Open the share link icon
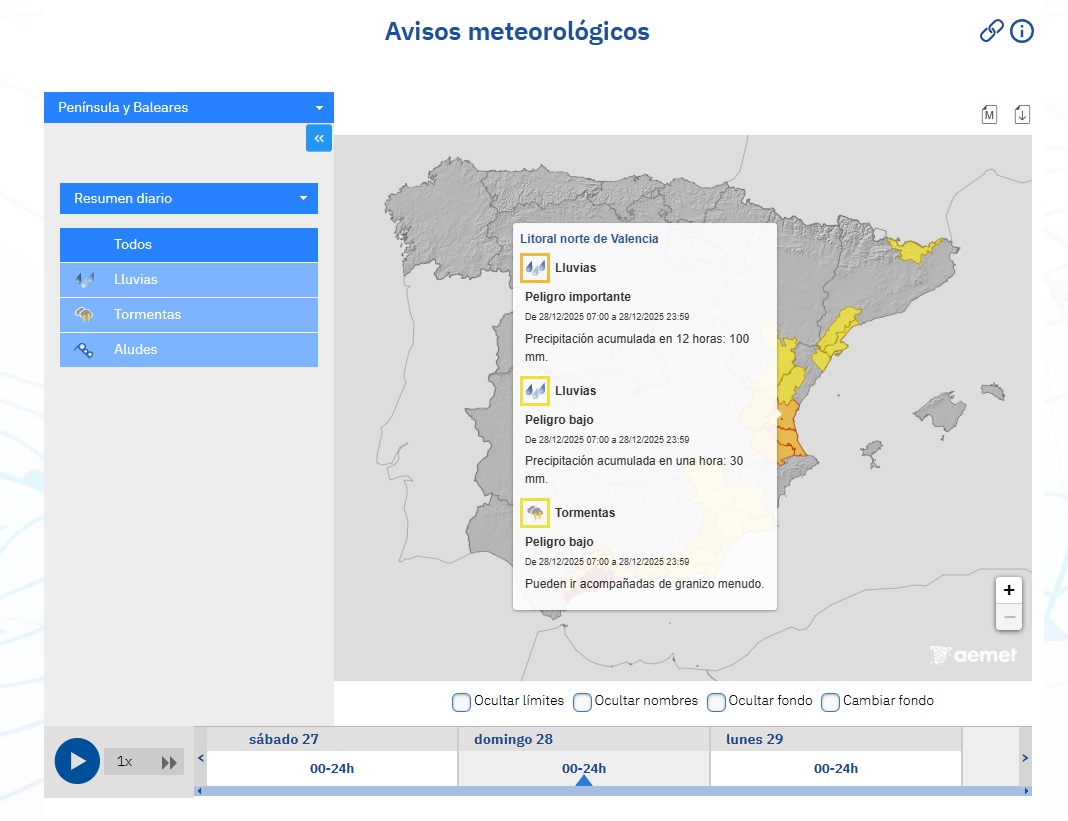 click(991, 31)
